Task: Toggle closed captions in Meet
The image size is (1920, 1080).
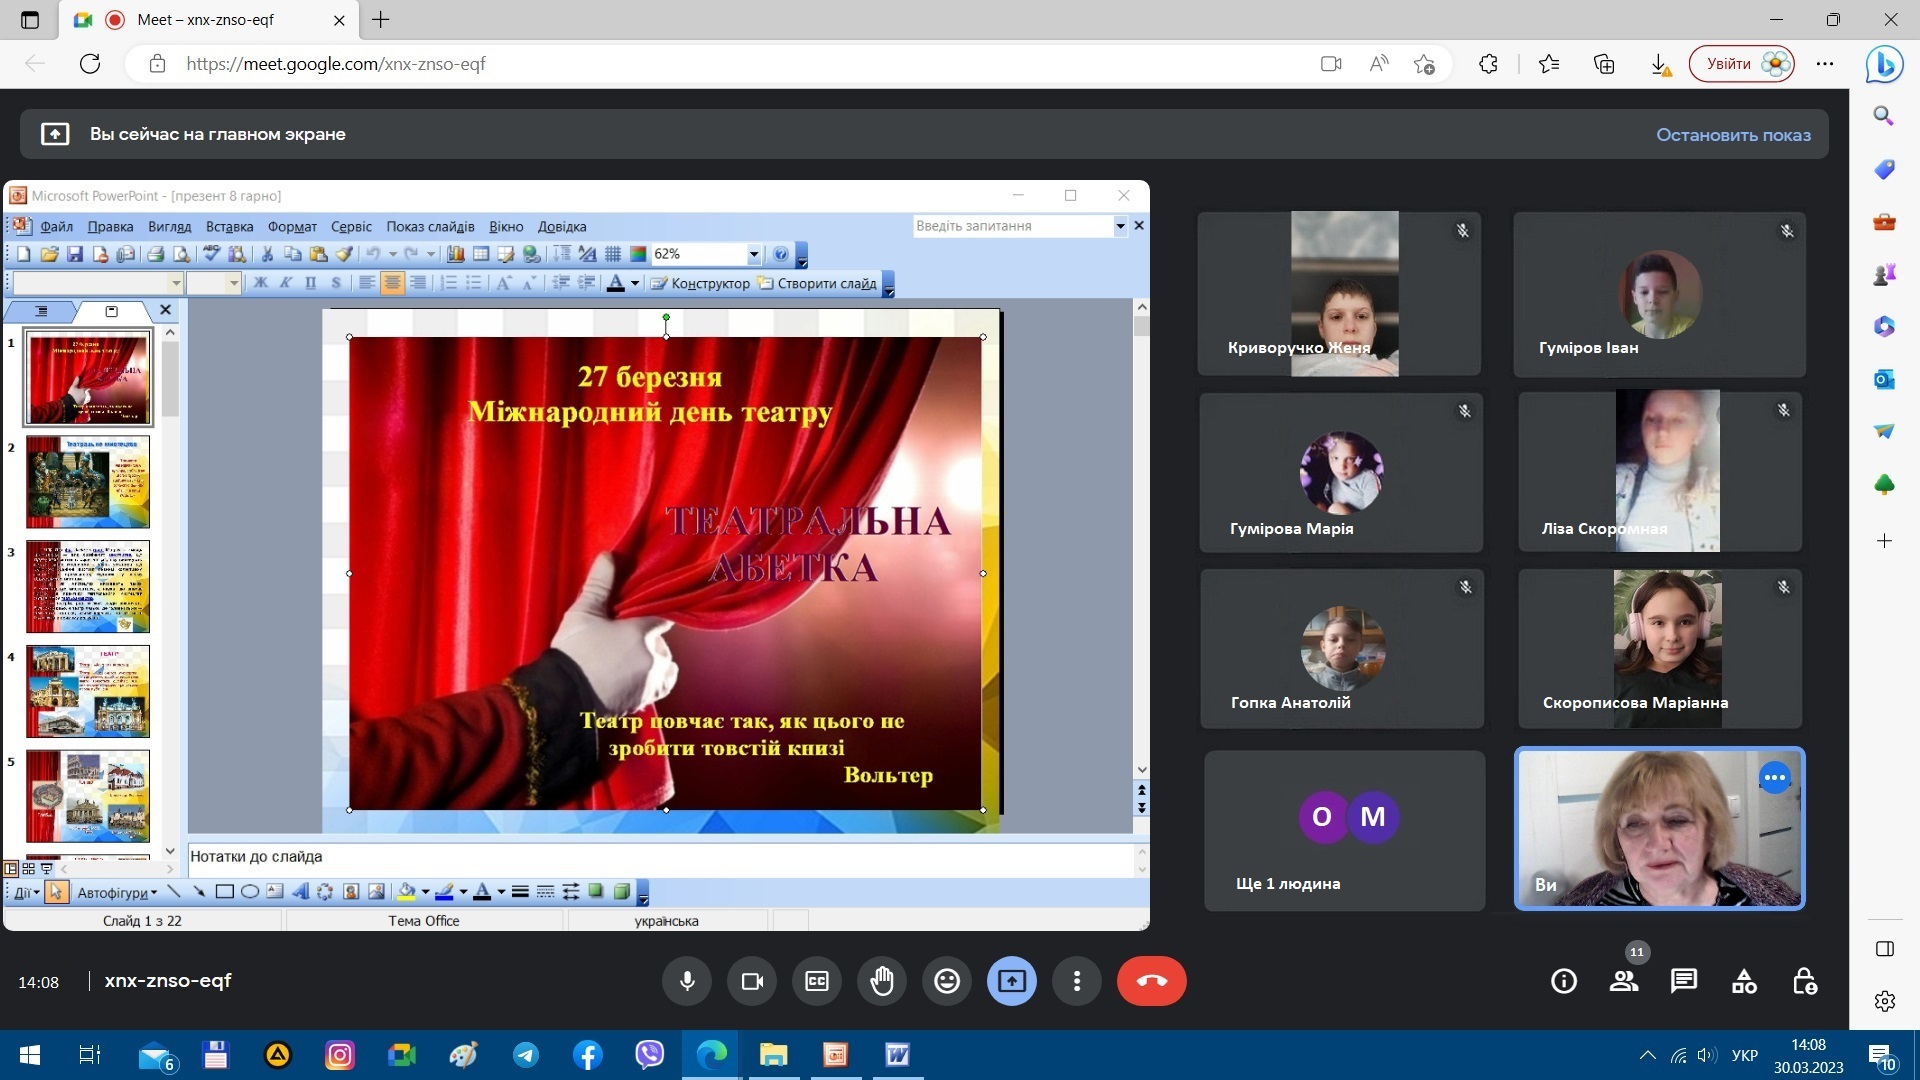Action: tap(817, 981)
